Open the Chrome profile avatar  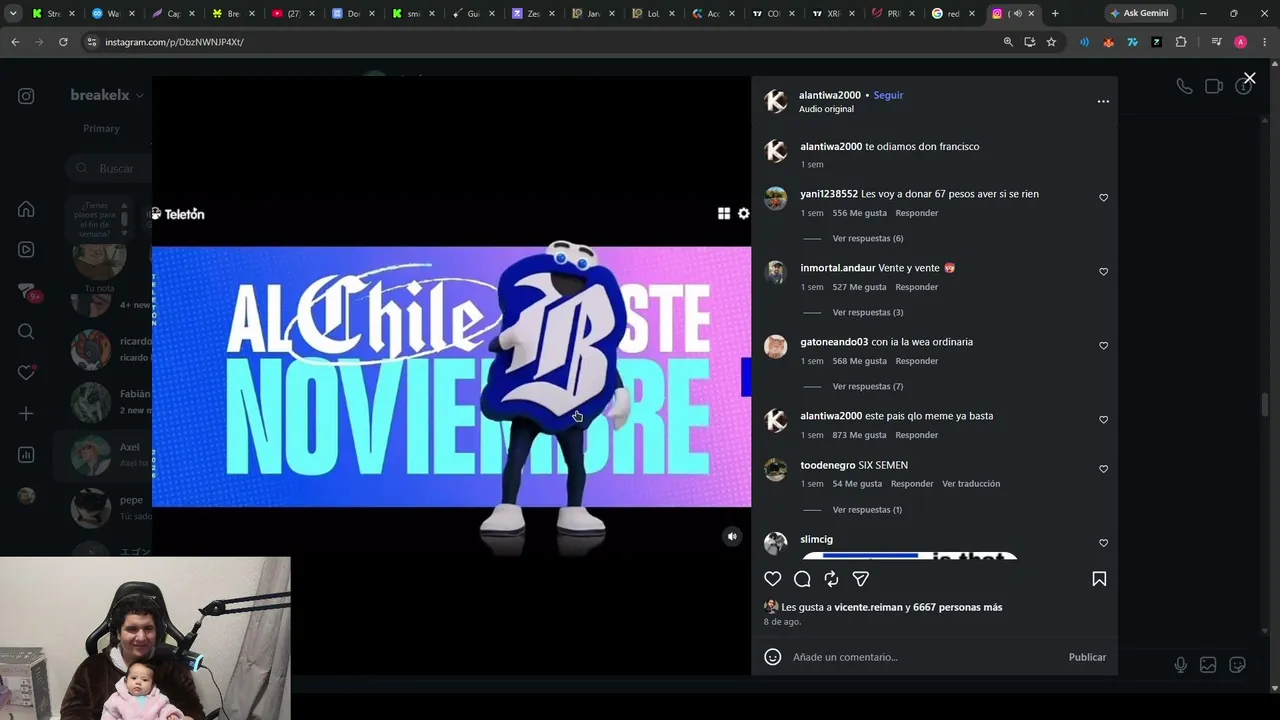click(1240, 42)
